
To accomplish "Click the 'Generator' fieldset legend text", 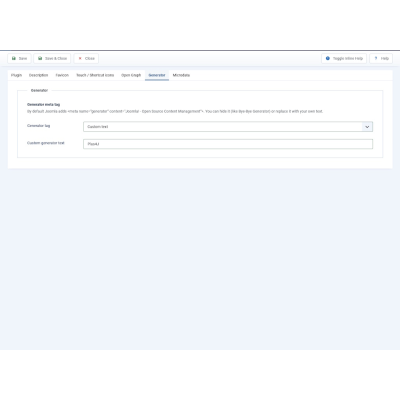I will pyautogui.click(x=39, y=90).
